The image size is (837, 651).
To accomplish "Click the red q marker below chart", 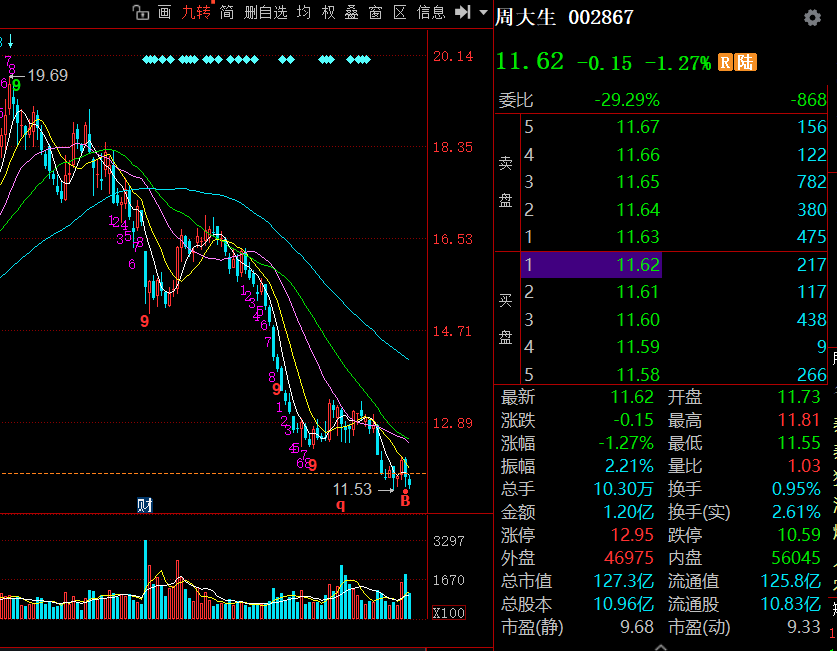I will coord(341,504).
